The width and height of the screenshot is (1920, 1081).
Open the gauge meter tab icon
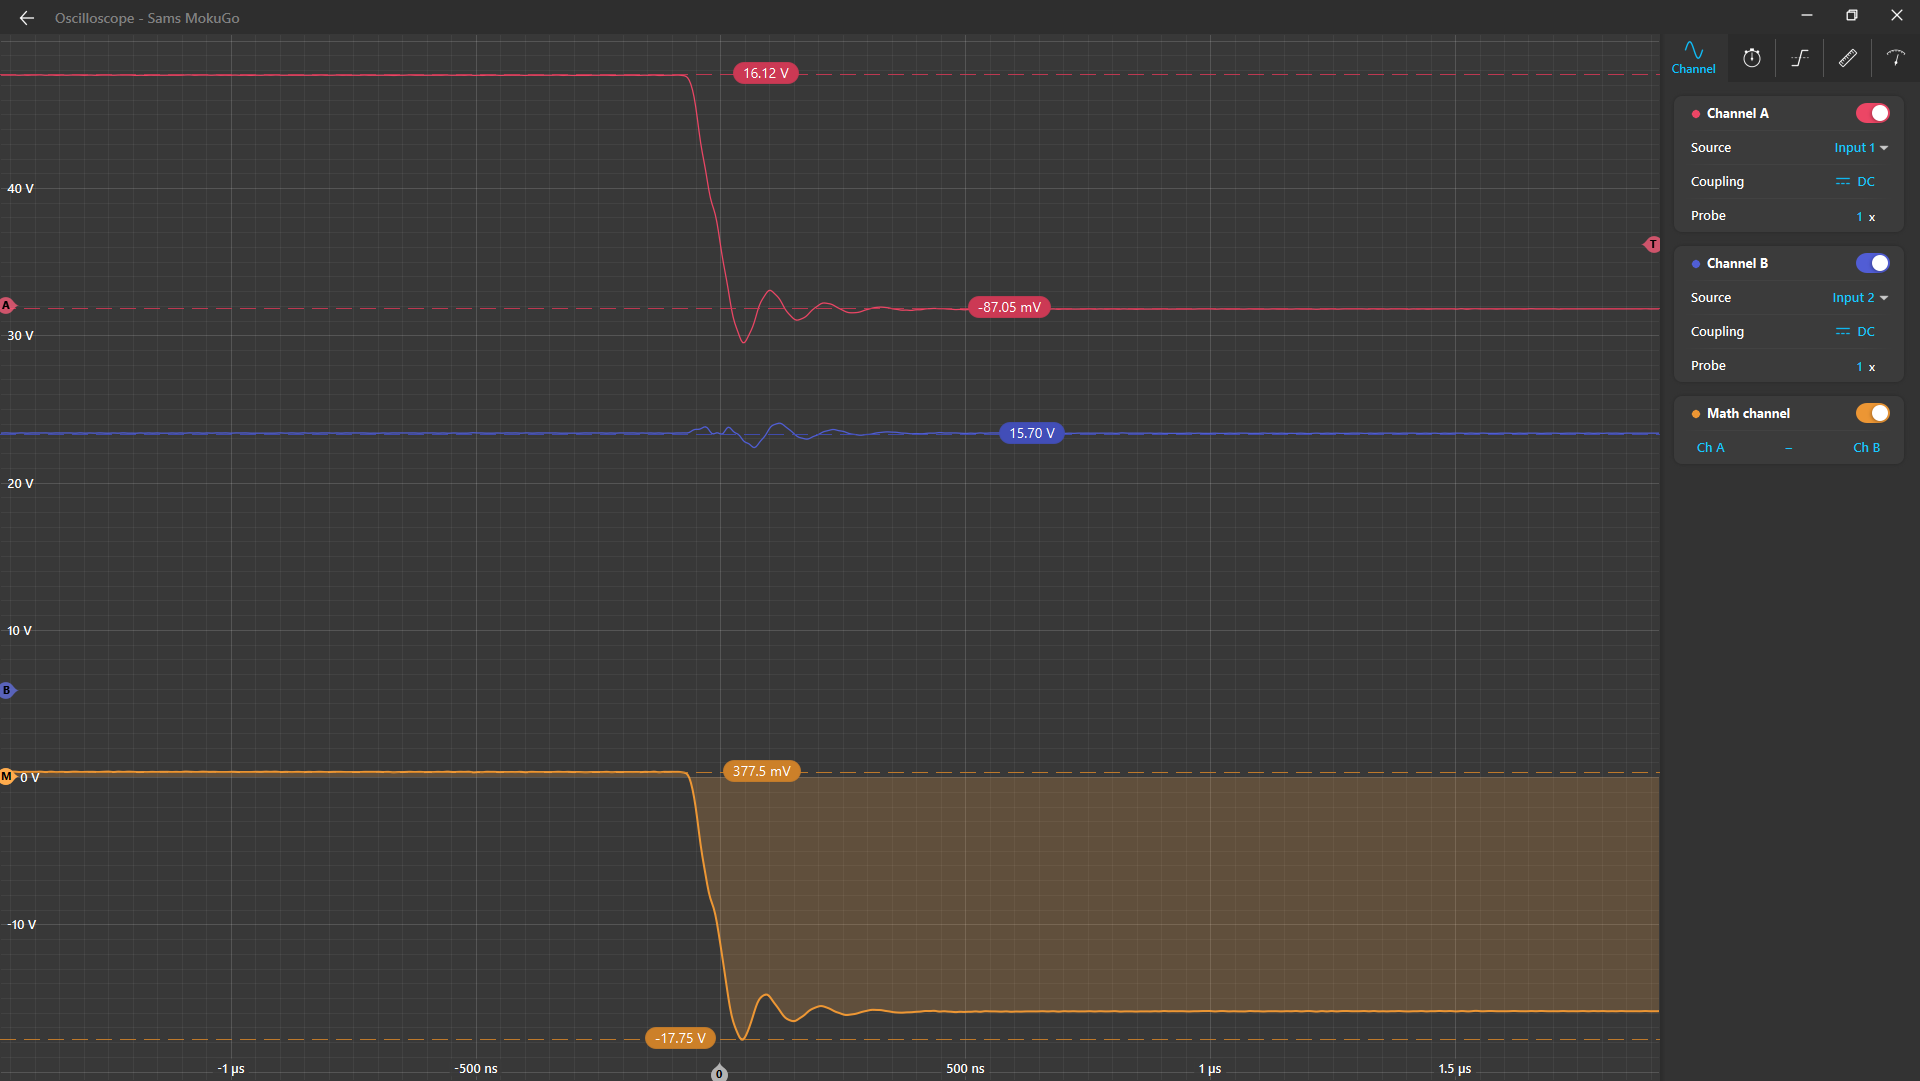[1895, 58]
